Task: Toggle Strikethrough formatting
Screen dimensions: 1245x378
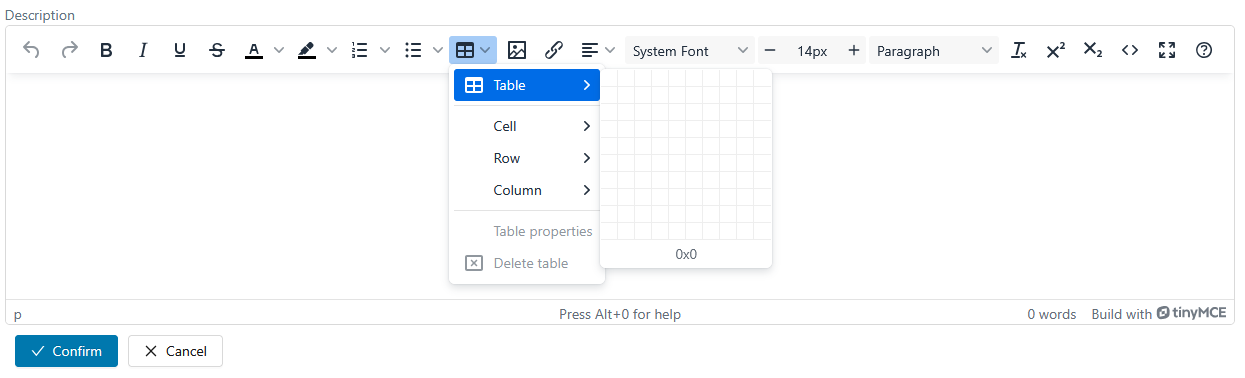Action: 217,50
